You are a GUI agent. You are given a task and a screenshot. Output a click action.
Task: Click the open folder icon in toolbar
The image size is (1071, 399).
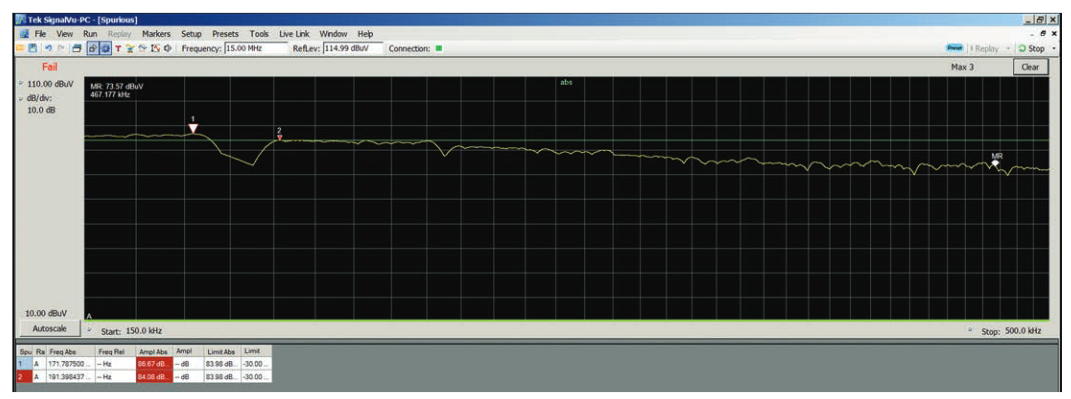[x=20, y=49]
